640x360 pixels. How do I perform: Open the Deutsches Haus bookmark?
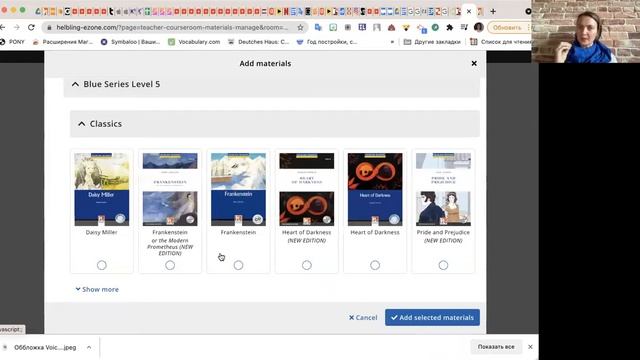[258, 42]
